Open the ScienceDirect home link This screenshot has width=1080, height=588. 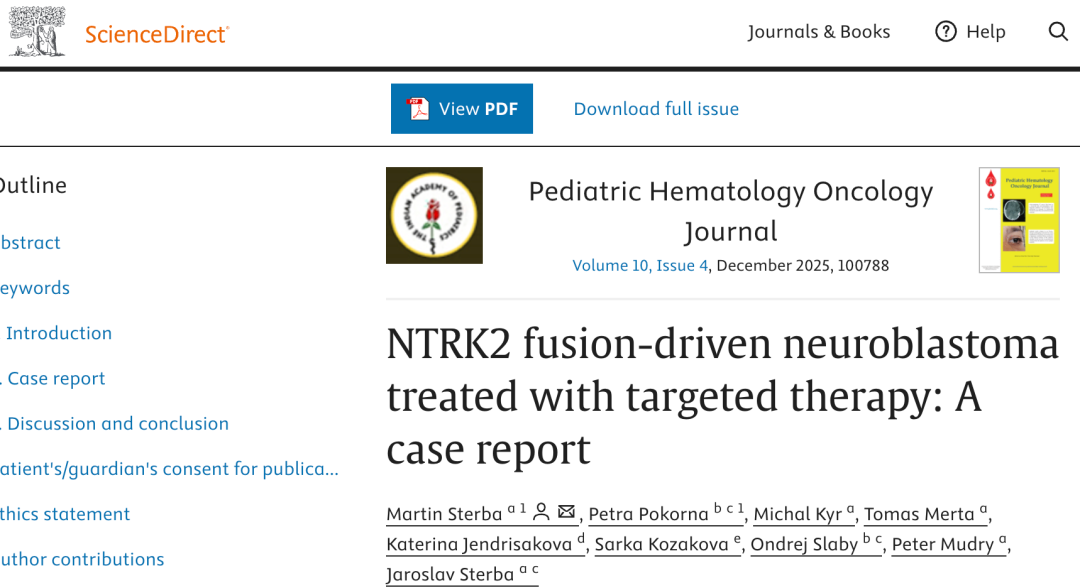tap(157, 34)
